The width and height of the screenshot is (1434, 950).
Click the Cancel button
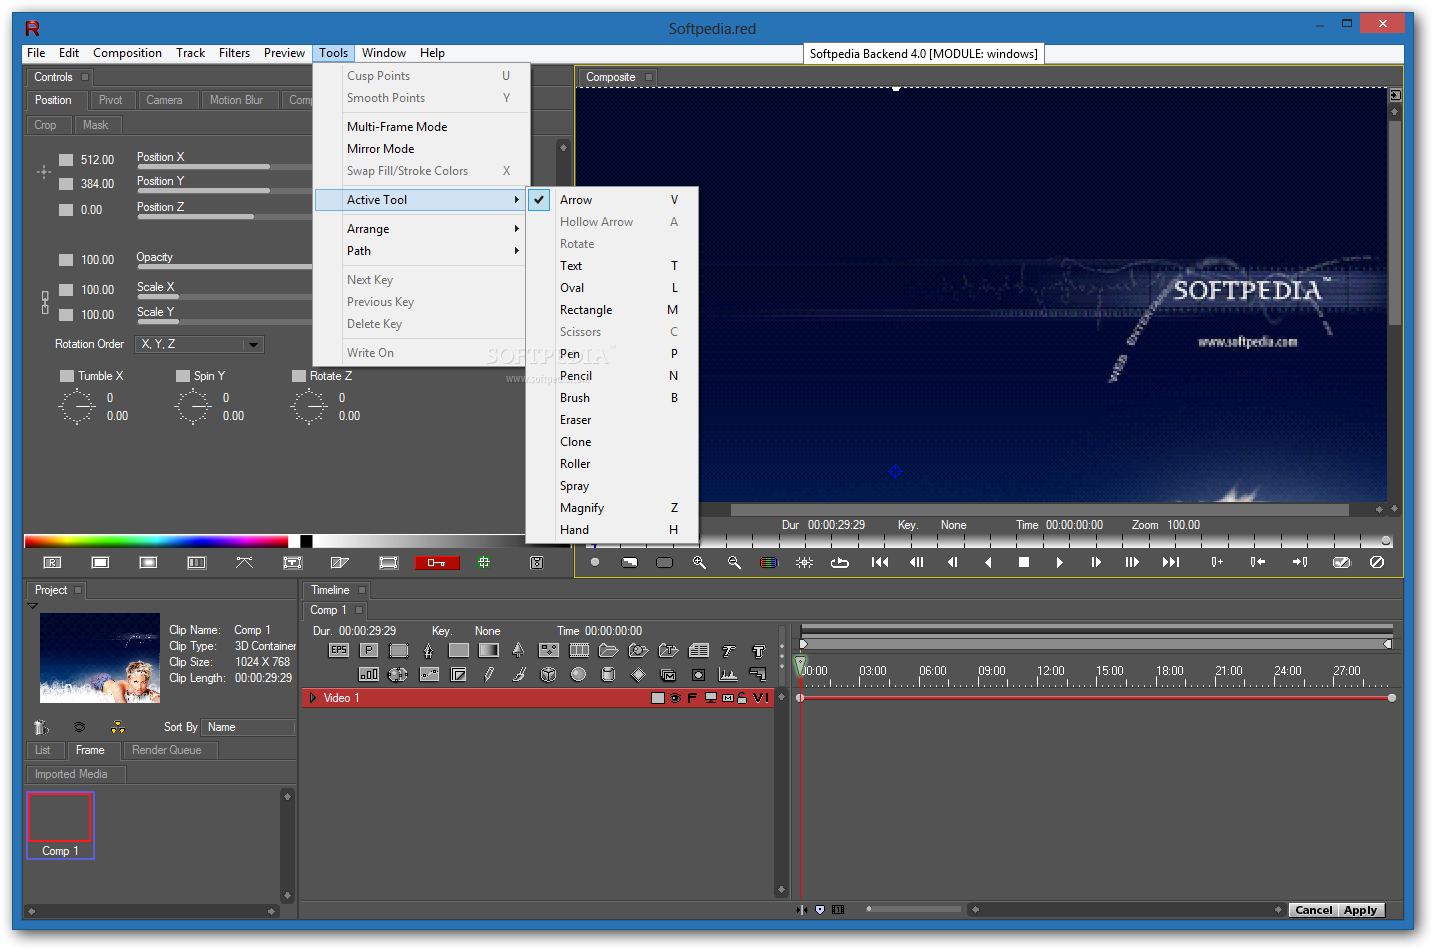1313,910
